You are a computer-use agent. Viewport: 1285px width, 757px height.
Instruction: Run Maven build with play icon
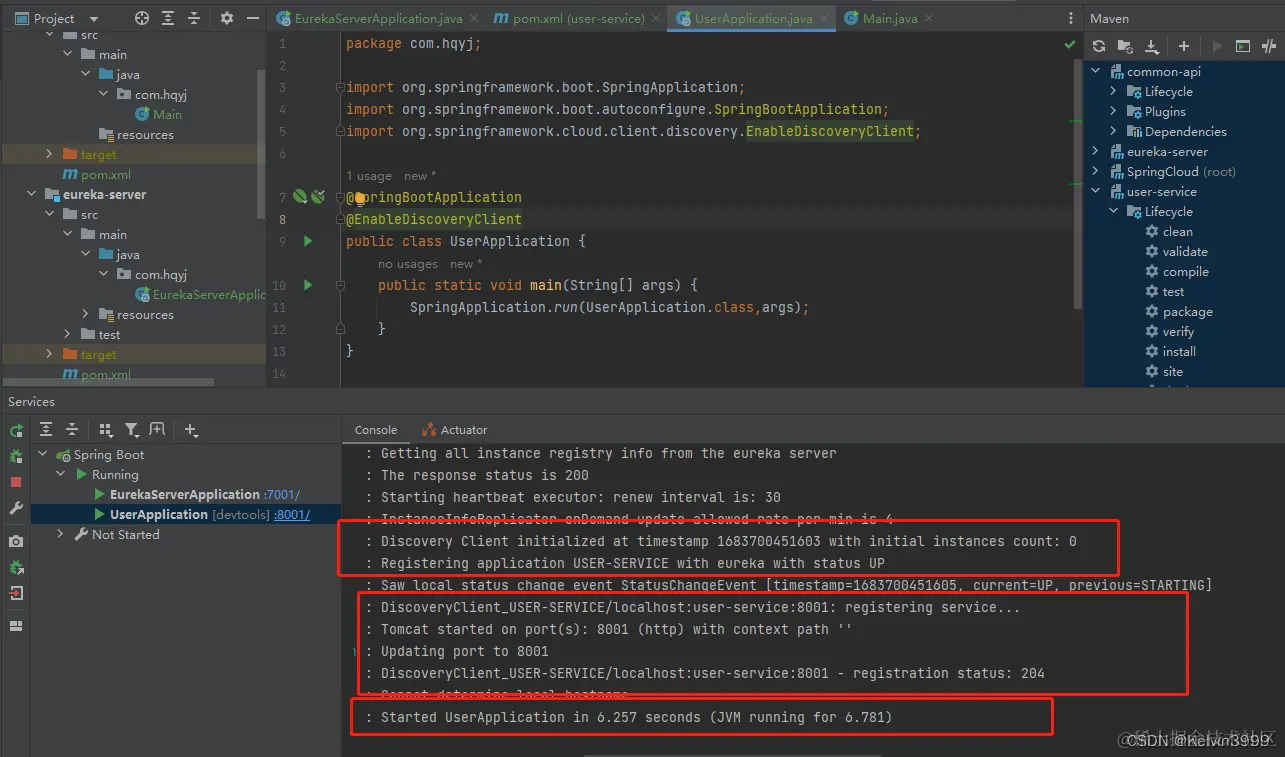click(x=1217, y=46)
